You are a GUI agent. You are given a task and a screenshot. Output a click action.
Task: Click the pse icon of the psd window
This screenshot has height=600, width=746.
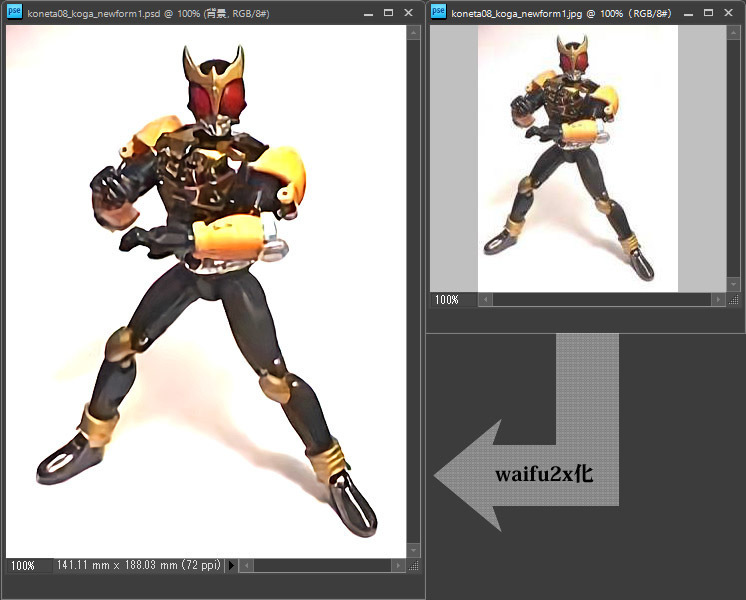tap(14, 11)
